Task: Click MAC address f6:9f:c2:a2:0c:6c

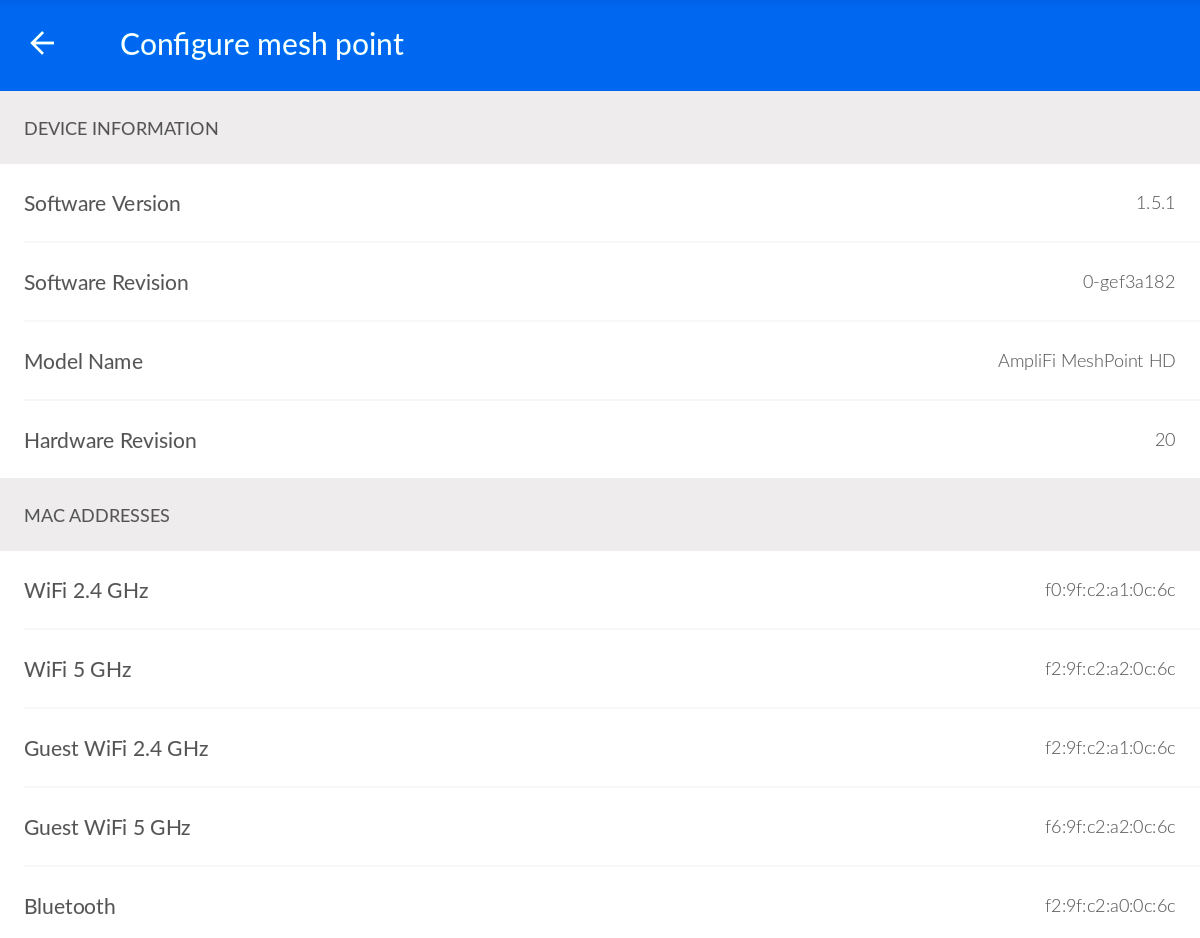Action: point(1110,827)
